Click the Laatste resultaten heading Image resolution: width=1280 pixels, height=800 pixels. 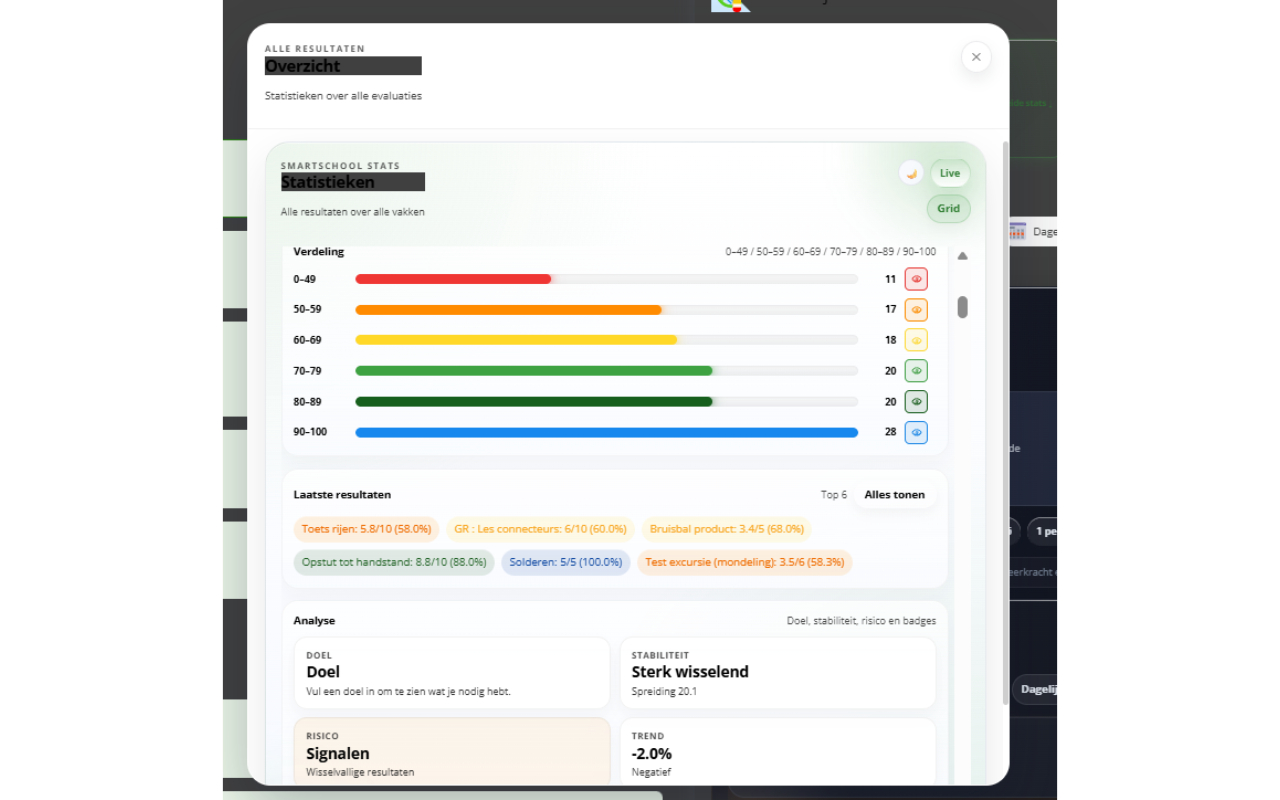point(342,495)
